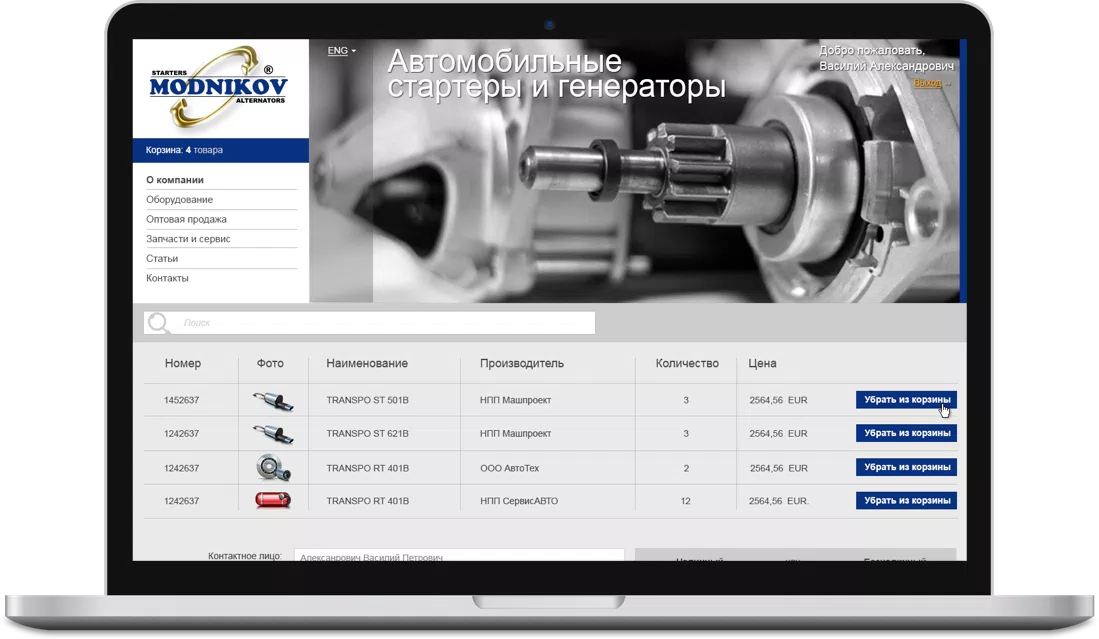Click the Фото column header
1099x639 pixels.
coord(270,363)
